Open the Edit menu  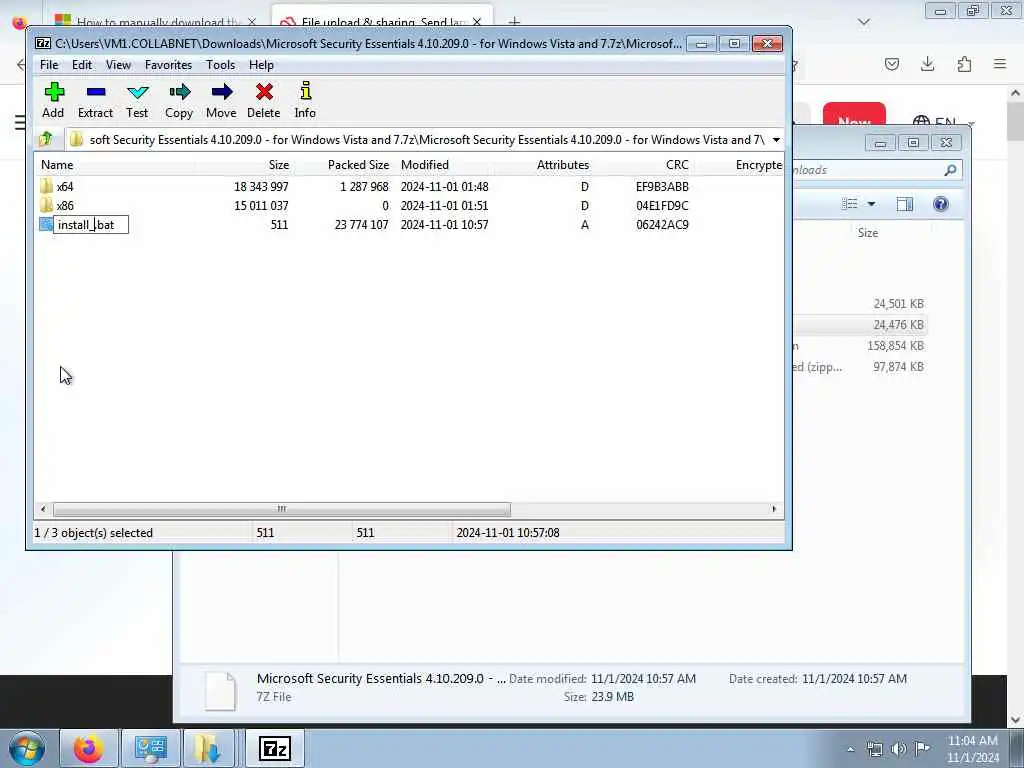click(82, 65)
